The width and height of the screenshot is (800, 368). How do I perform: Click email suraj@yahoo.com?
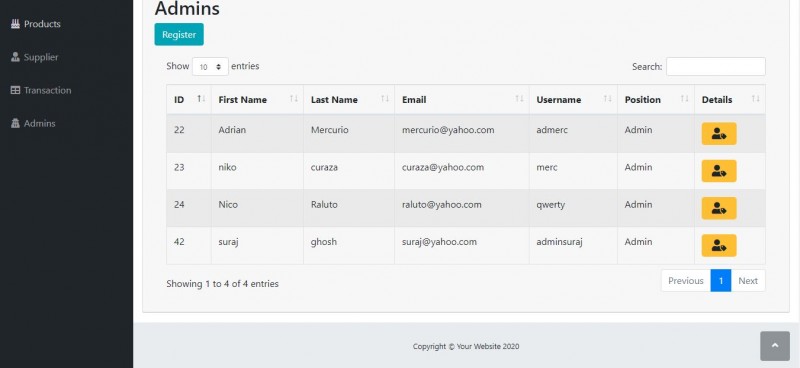coord(439,242)
